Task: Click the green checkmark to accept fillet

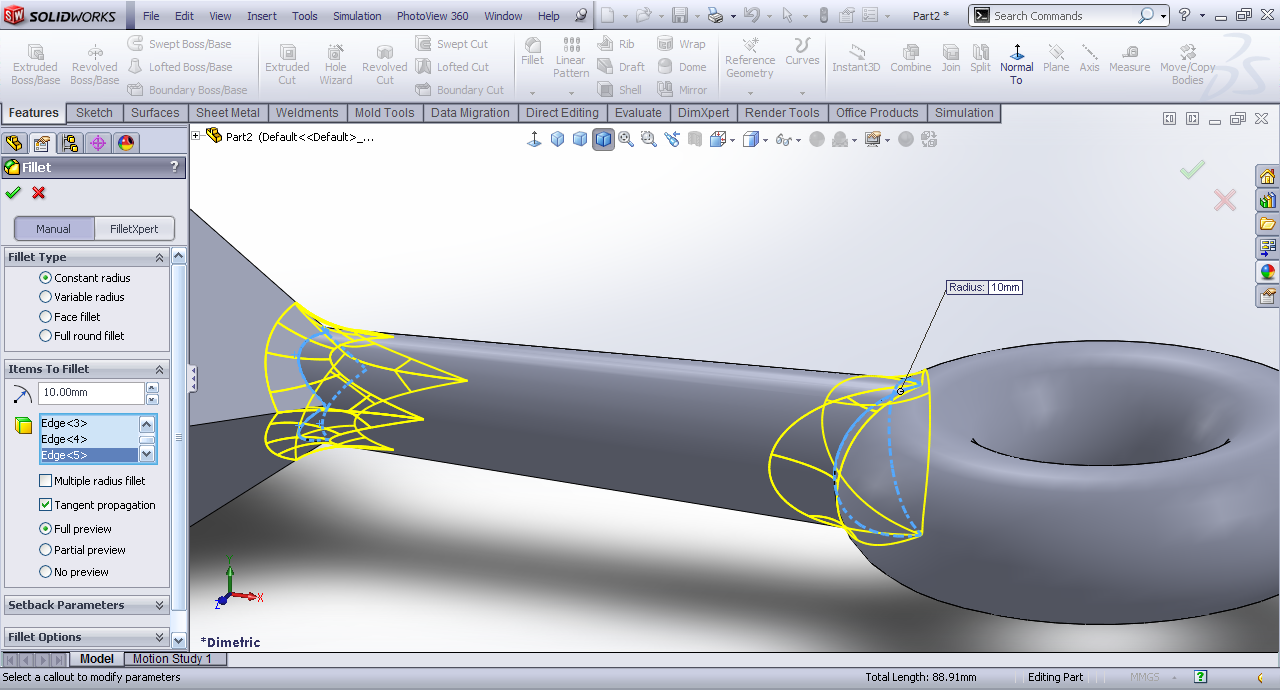Action: pos(13,193)
